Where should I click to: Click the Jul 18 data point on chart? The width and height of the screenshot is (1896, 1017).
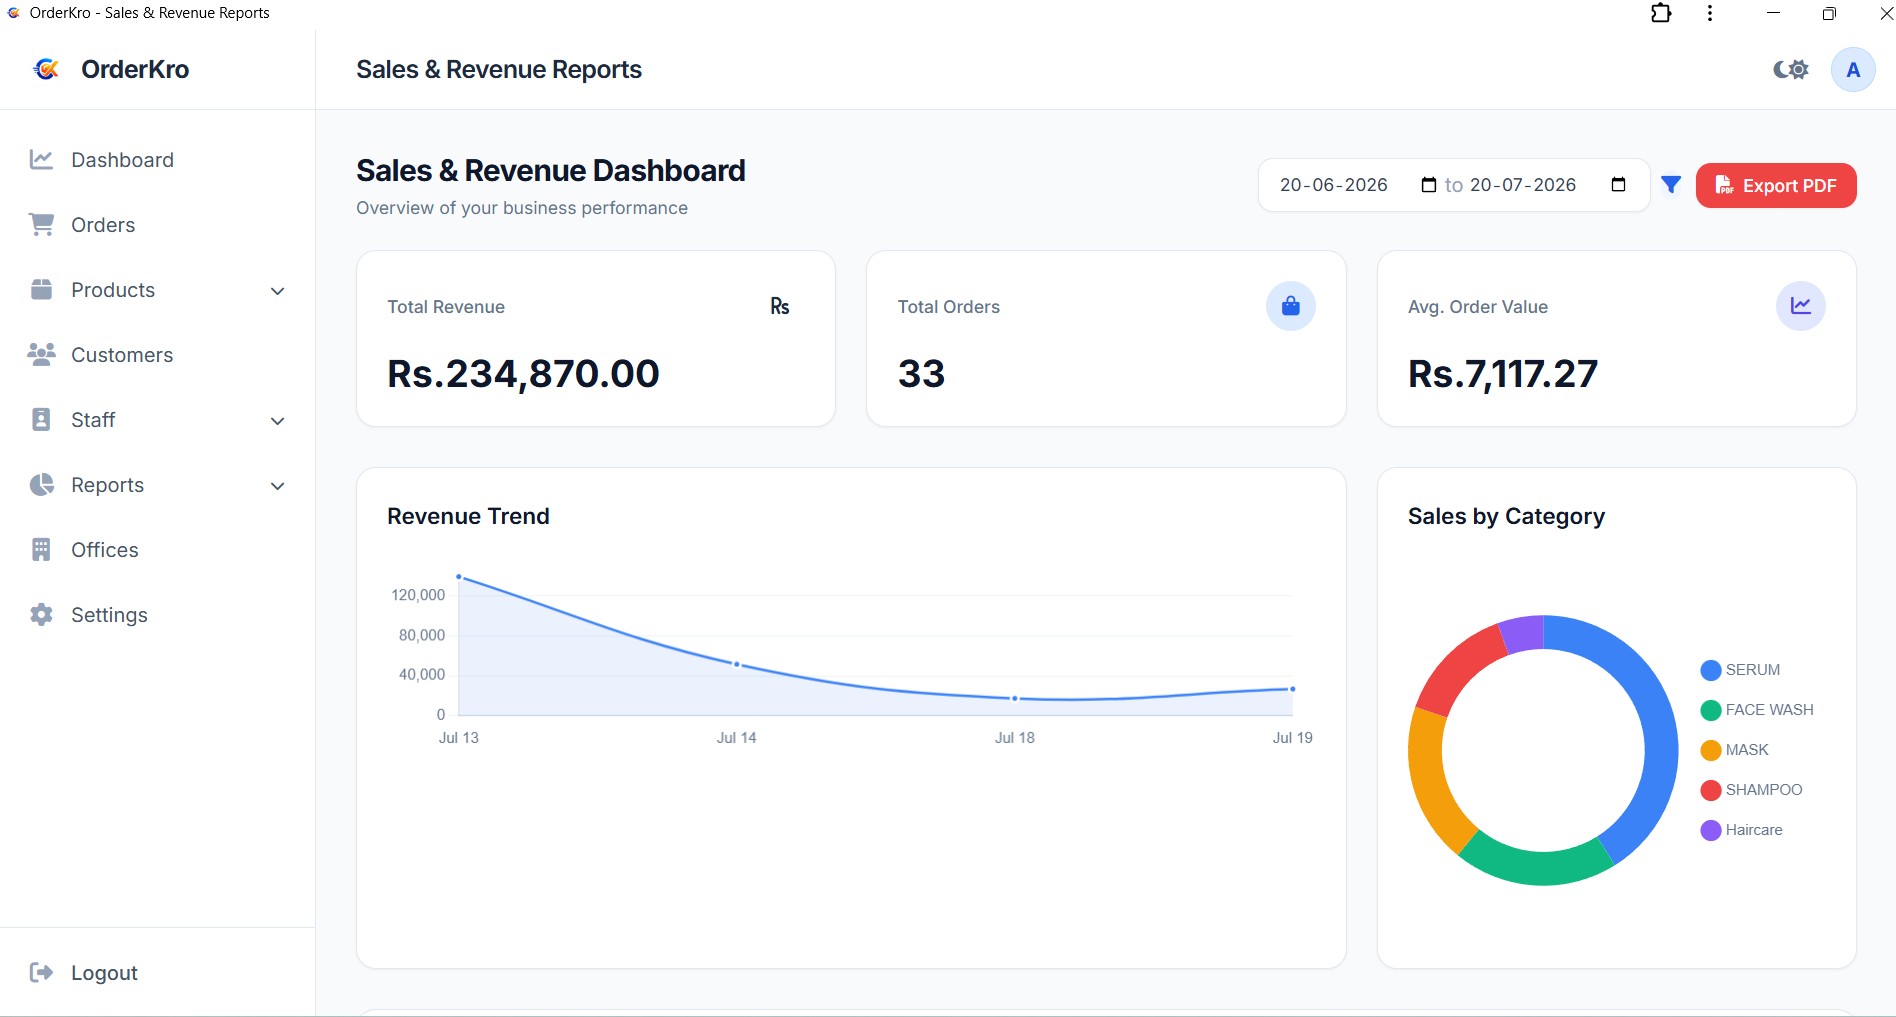click(x=1015, y=699)
